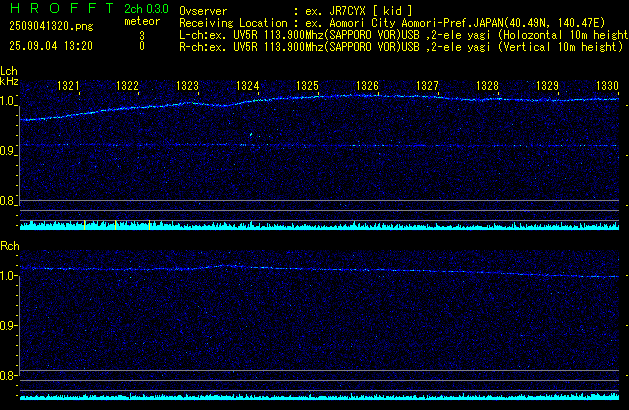Jump to the 1322 time tick
Viewport: 629px width, 410px height.
coord(127,86)
